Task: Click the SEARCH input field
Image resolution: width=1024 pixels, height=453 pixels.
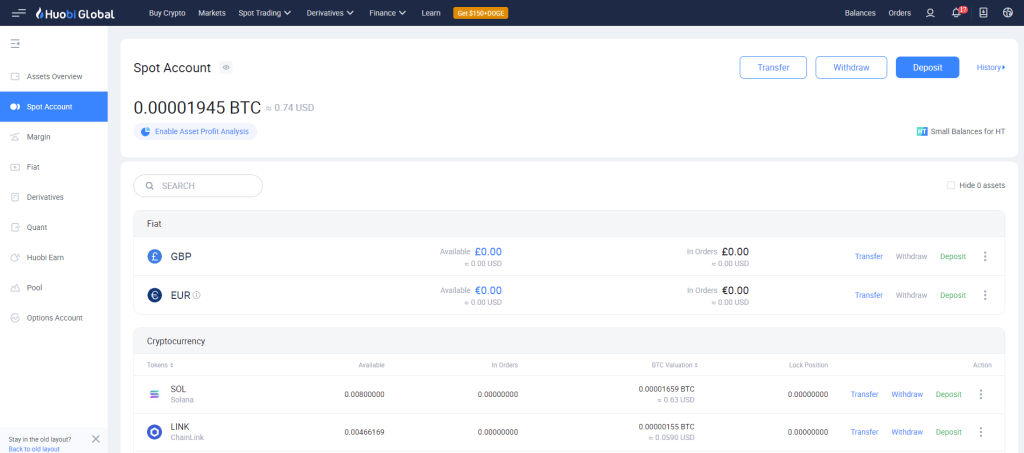Action: pos(198,186)
